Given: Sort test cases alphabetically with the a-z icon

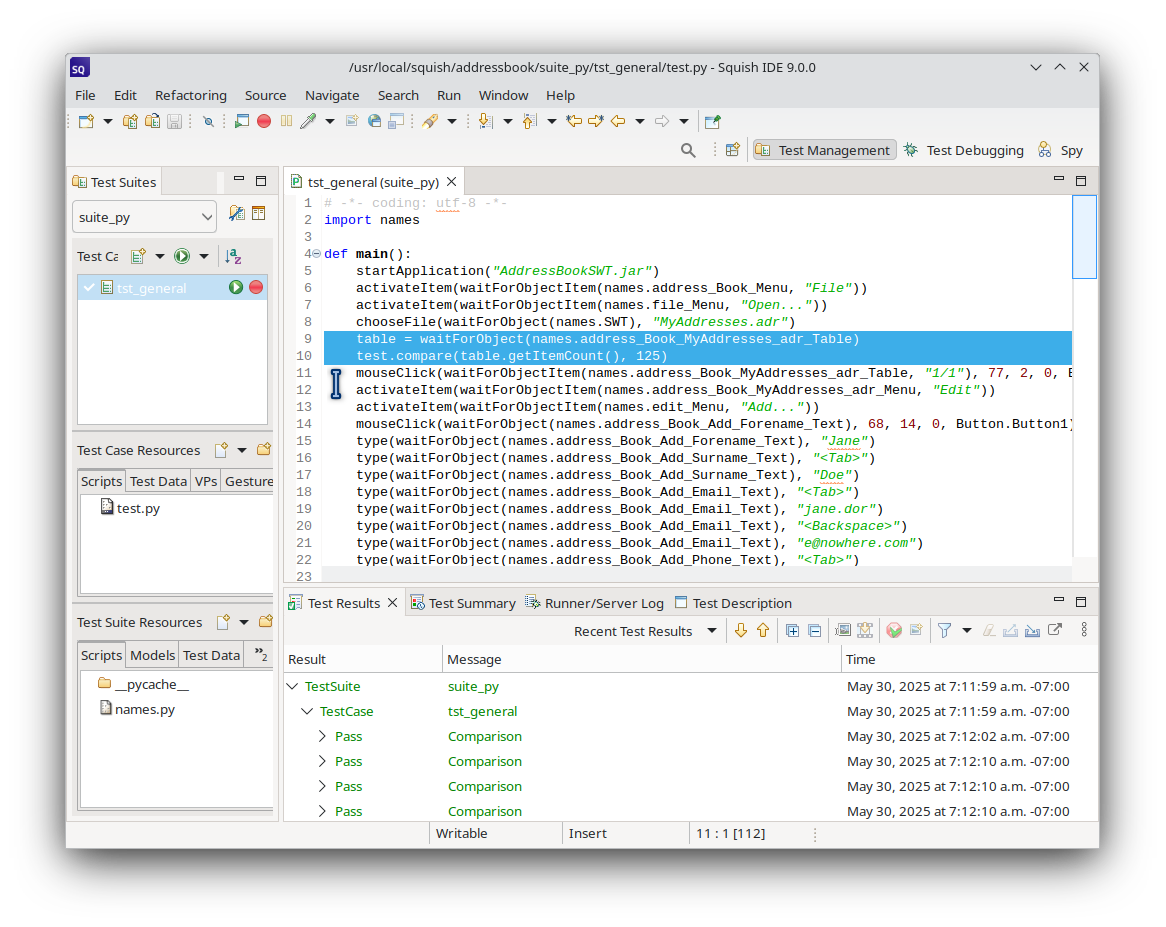Looking at the screenshot, I should point(233,256).
